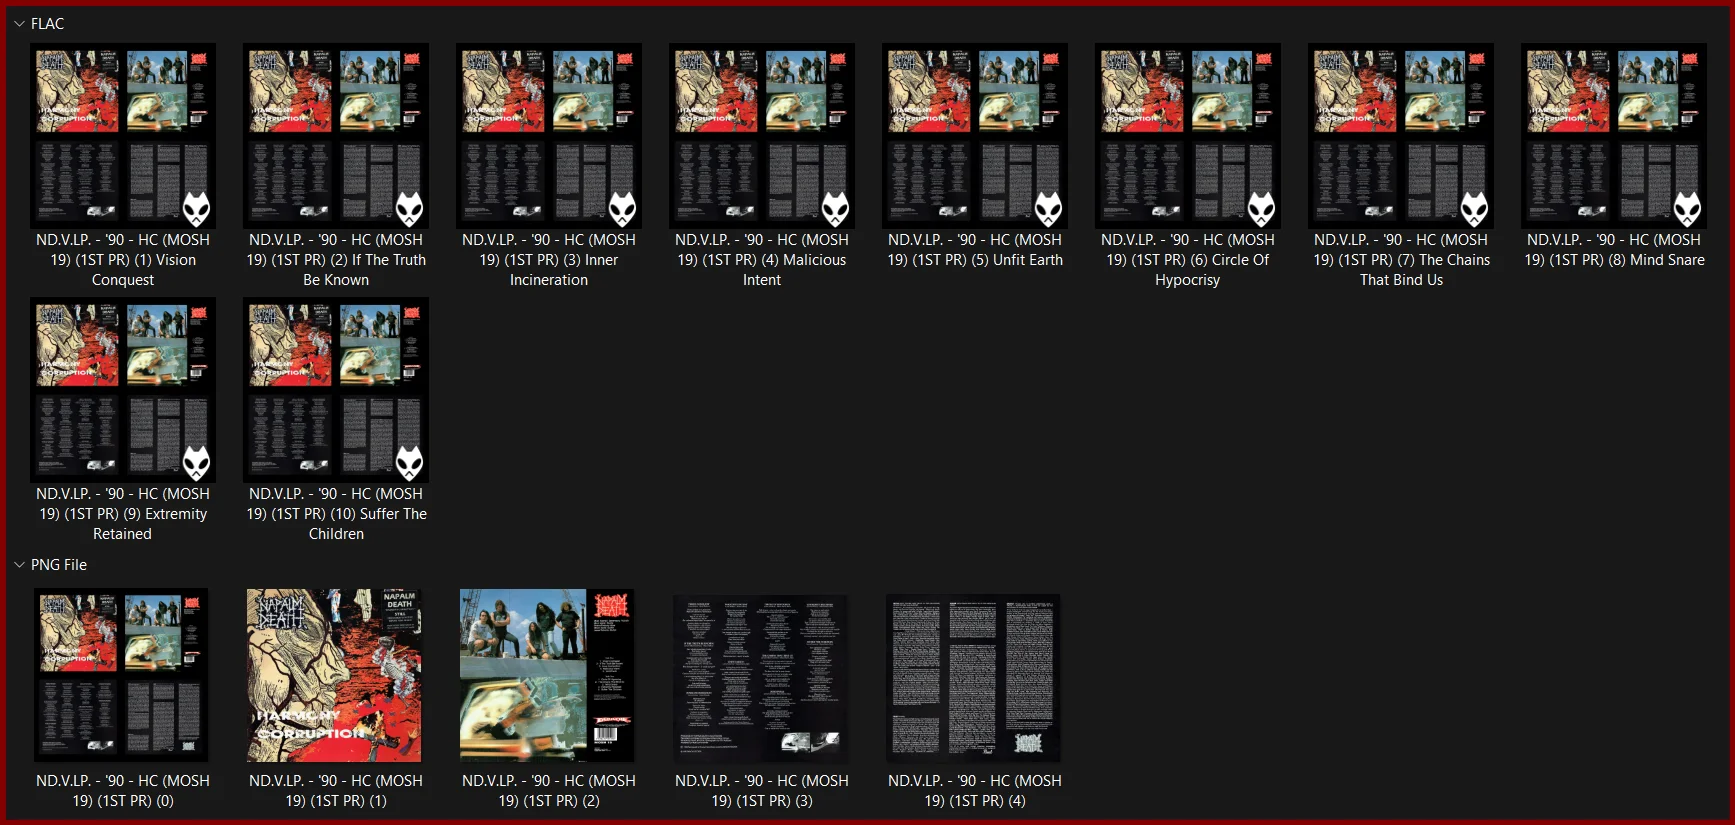Select FLAC thumbnail for (7) The Chains That Bind Us
Viewport: 1735px width, 825px height.
[1401, 136]
